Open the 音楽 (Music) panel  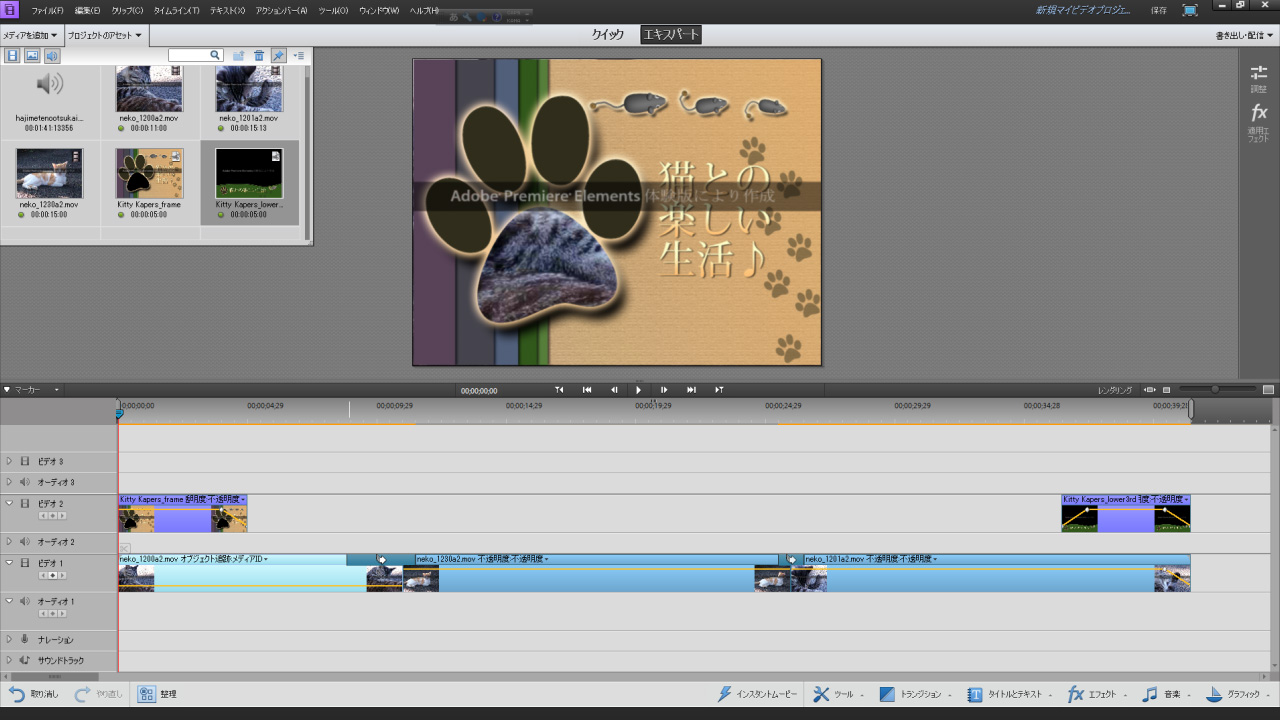[1150, 694]
